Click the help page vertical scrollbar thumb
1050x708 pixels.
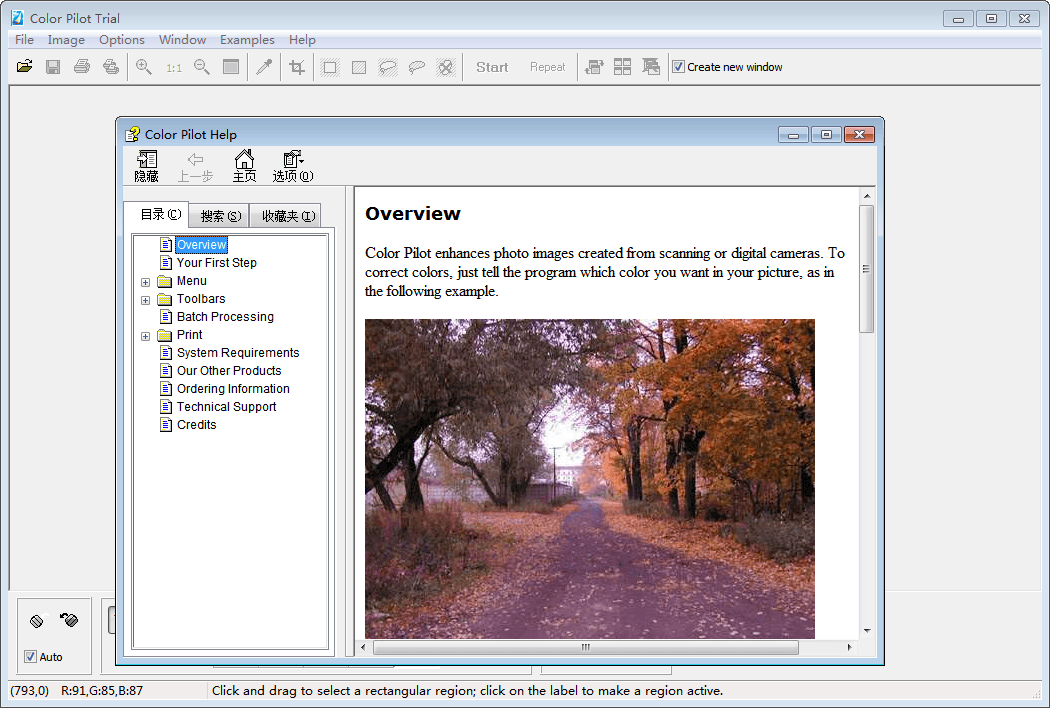[867, 269]
